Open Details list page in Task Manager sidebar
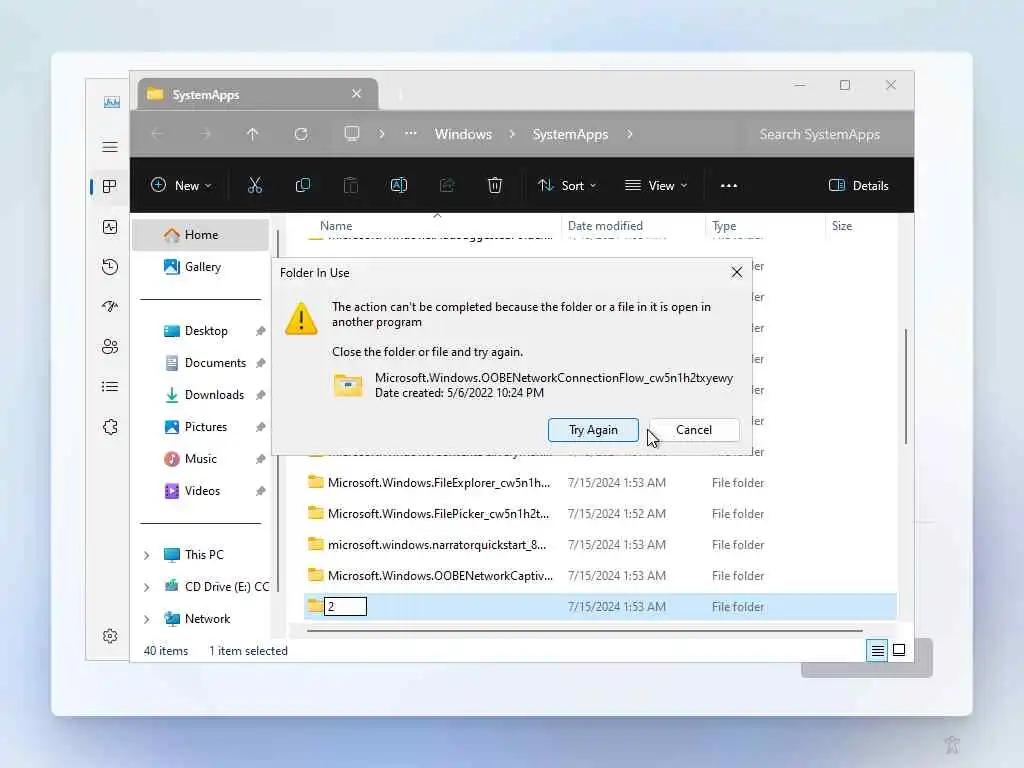The width and height of the screenshot is (1024, 768). tap(110, 387)
